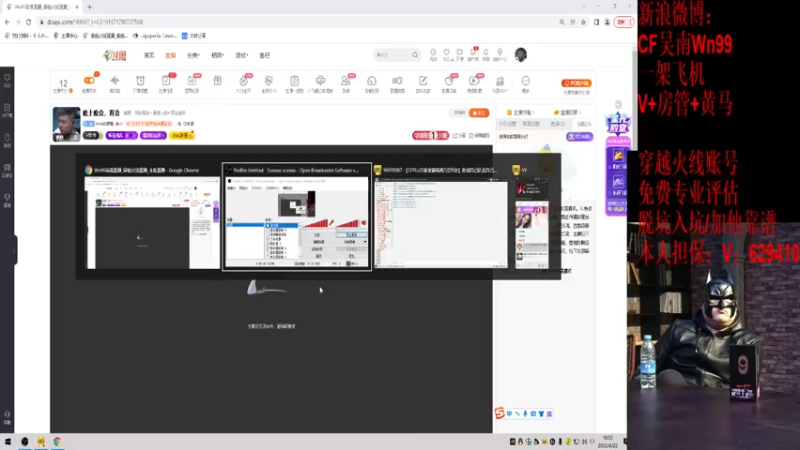Click the clipboard icon in streamer toolbar

(x=294, y=81)
